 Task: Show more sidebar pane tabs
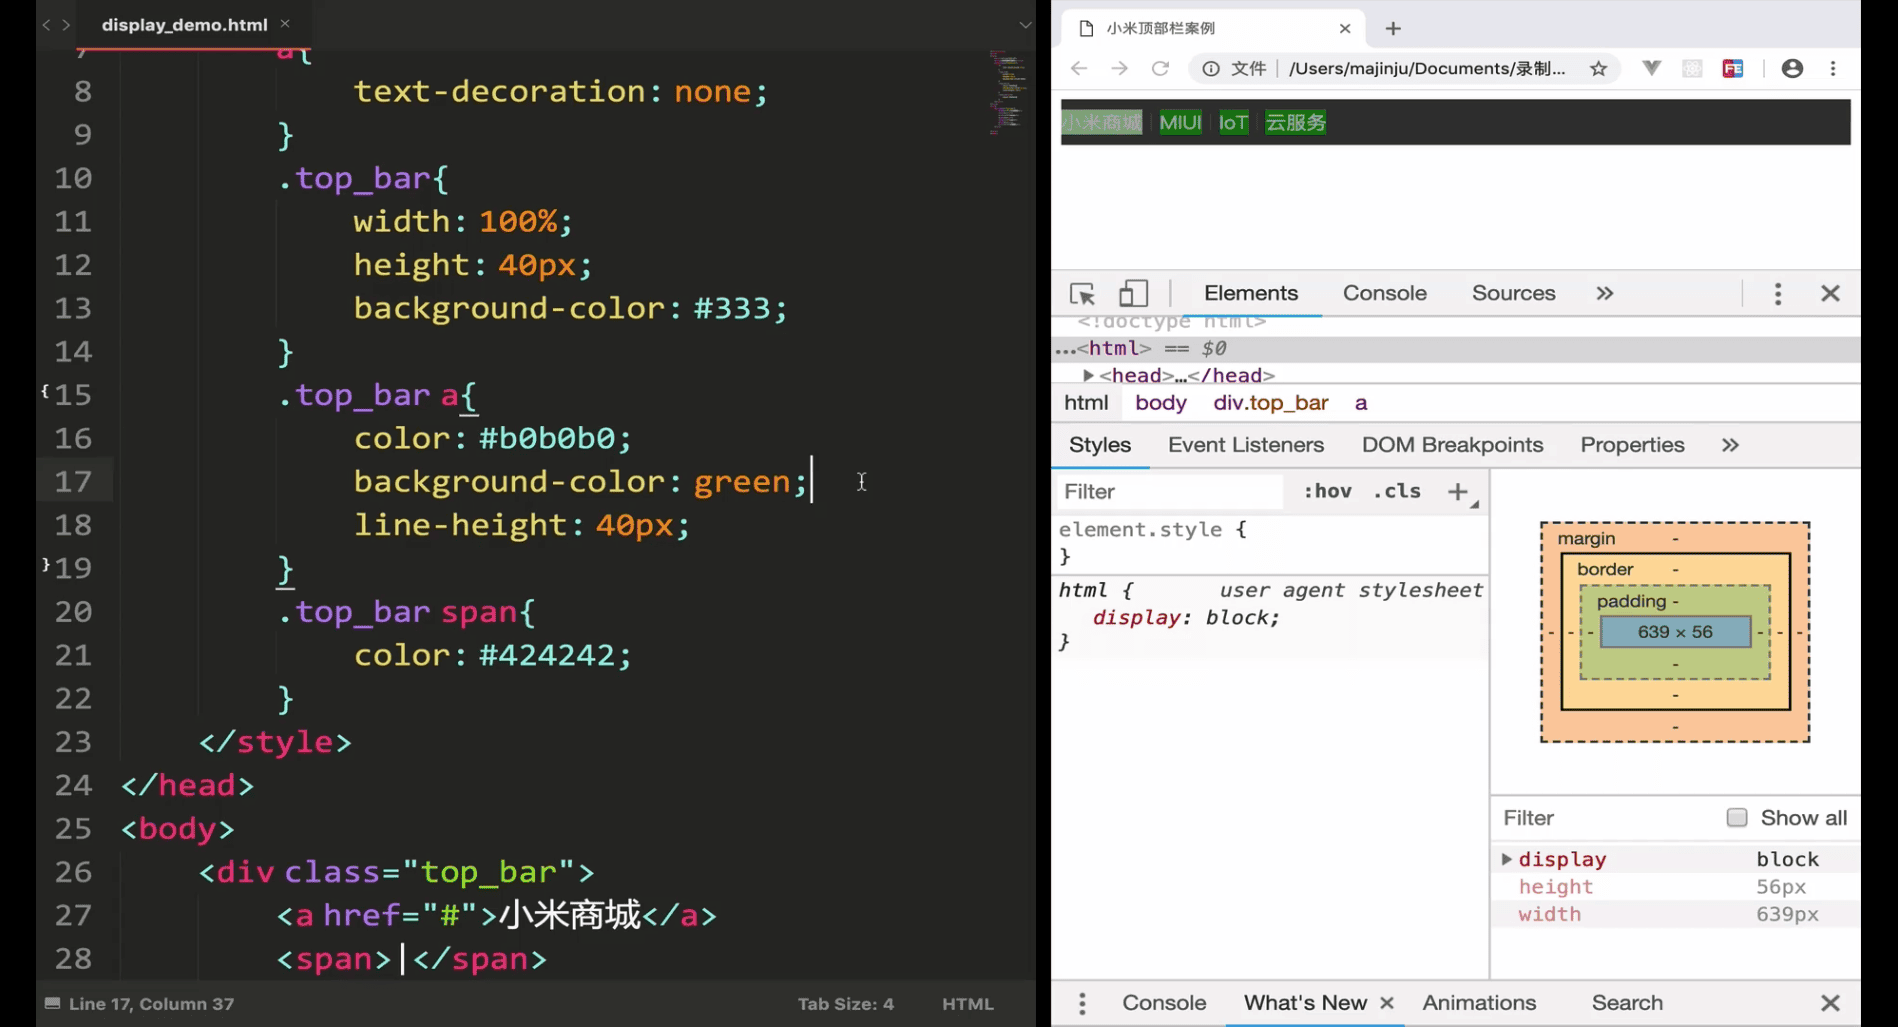(x=1730, y=445)
